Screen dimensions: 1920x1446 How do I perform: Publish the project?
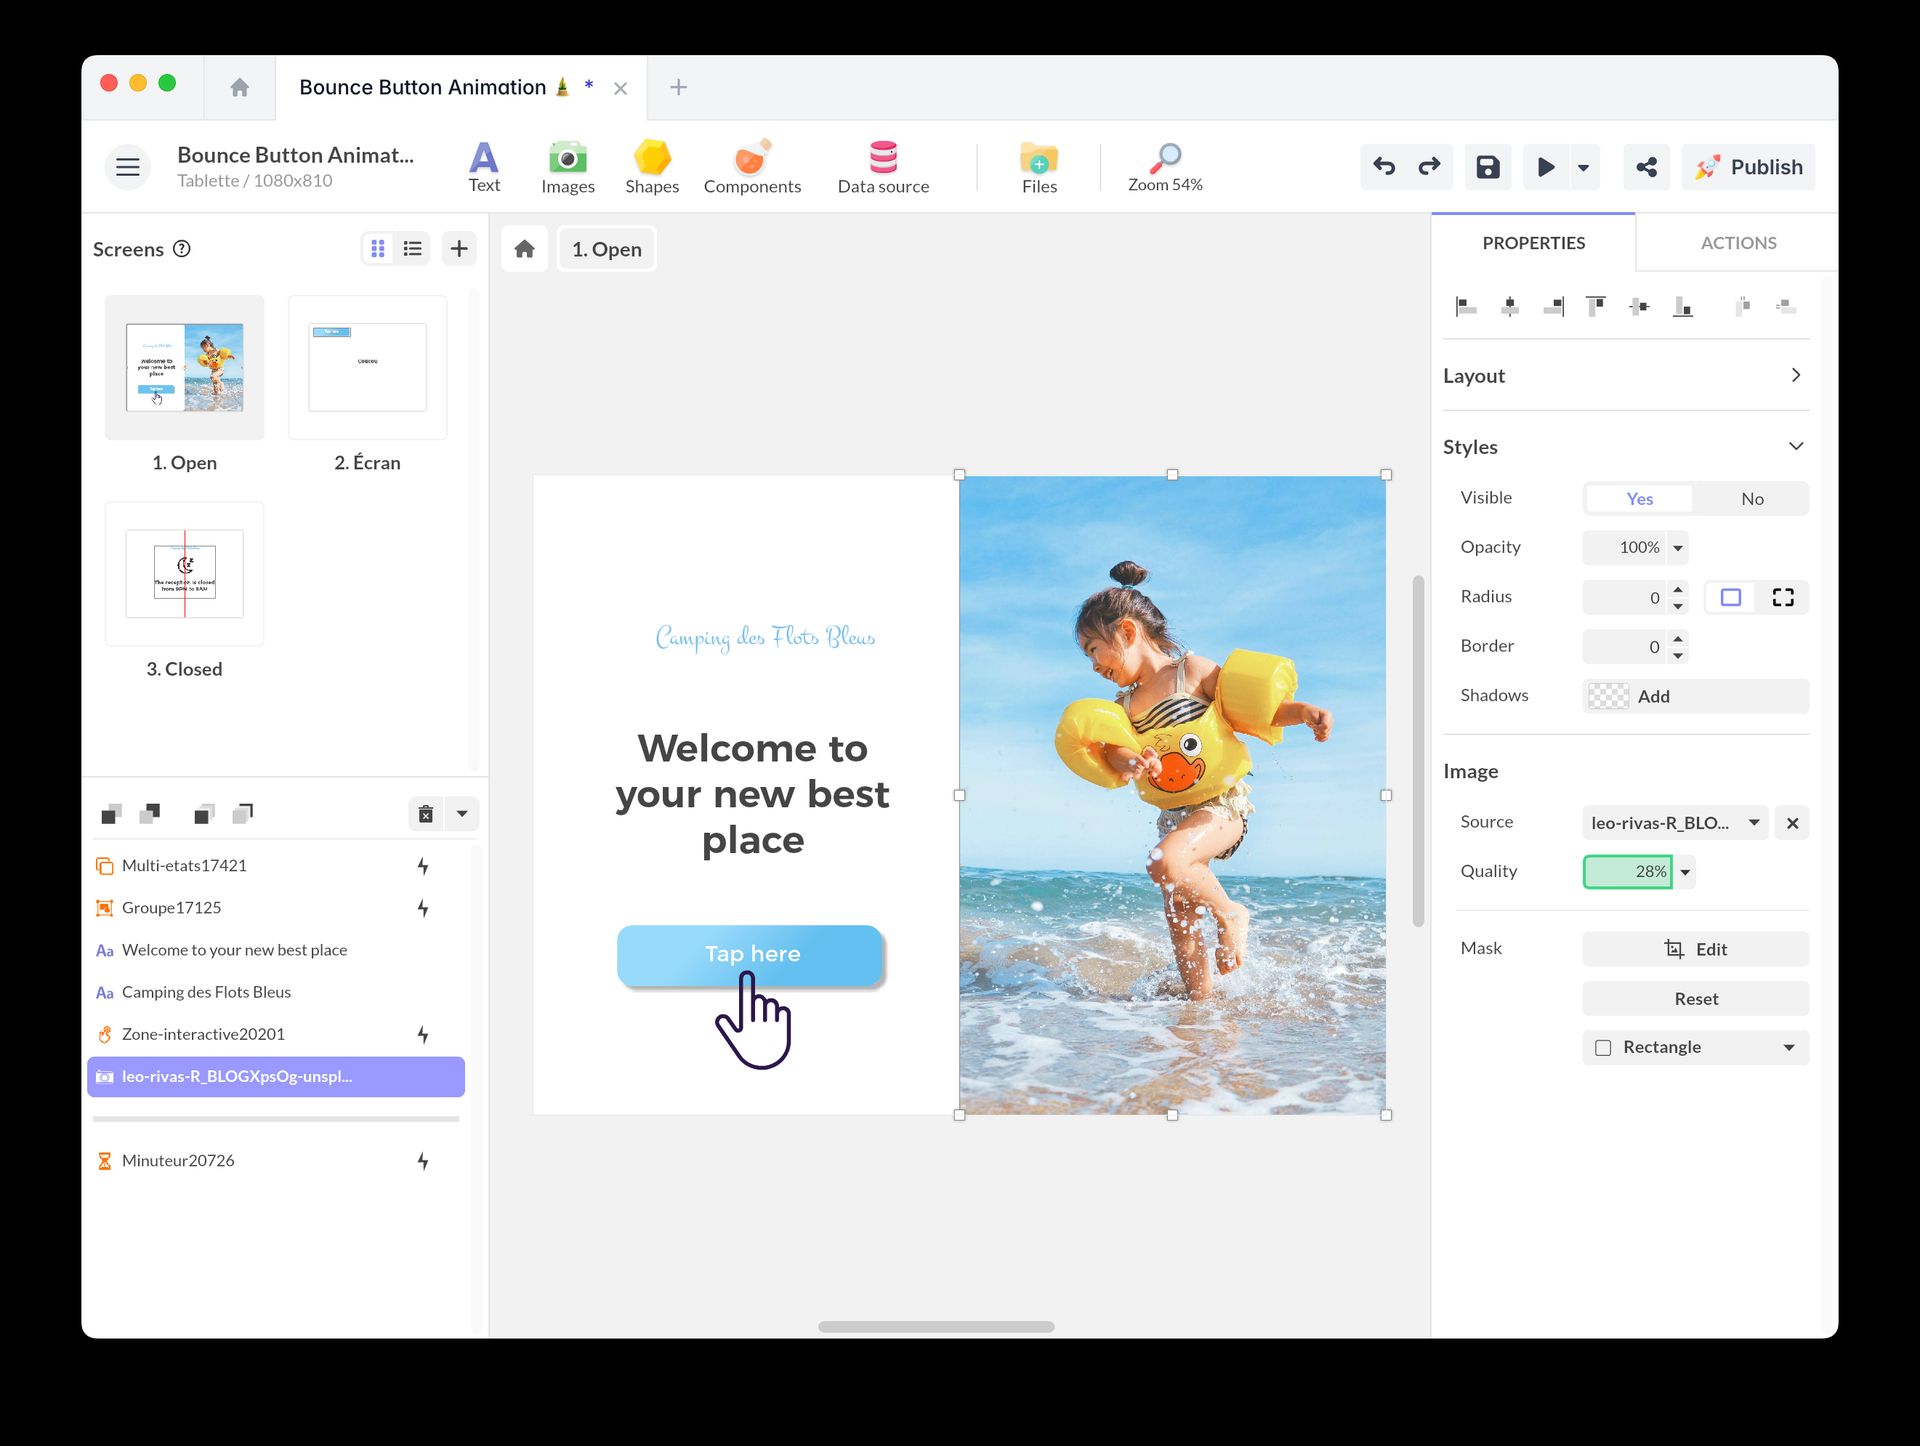point(1748,166)
